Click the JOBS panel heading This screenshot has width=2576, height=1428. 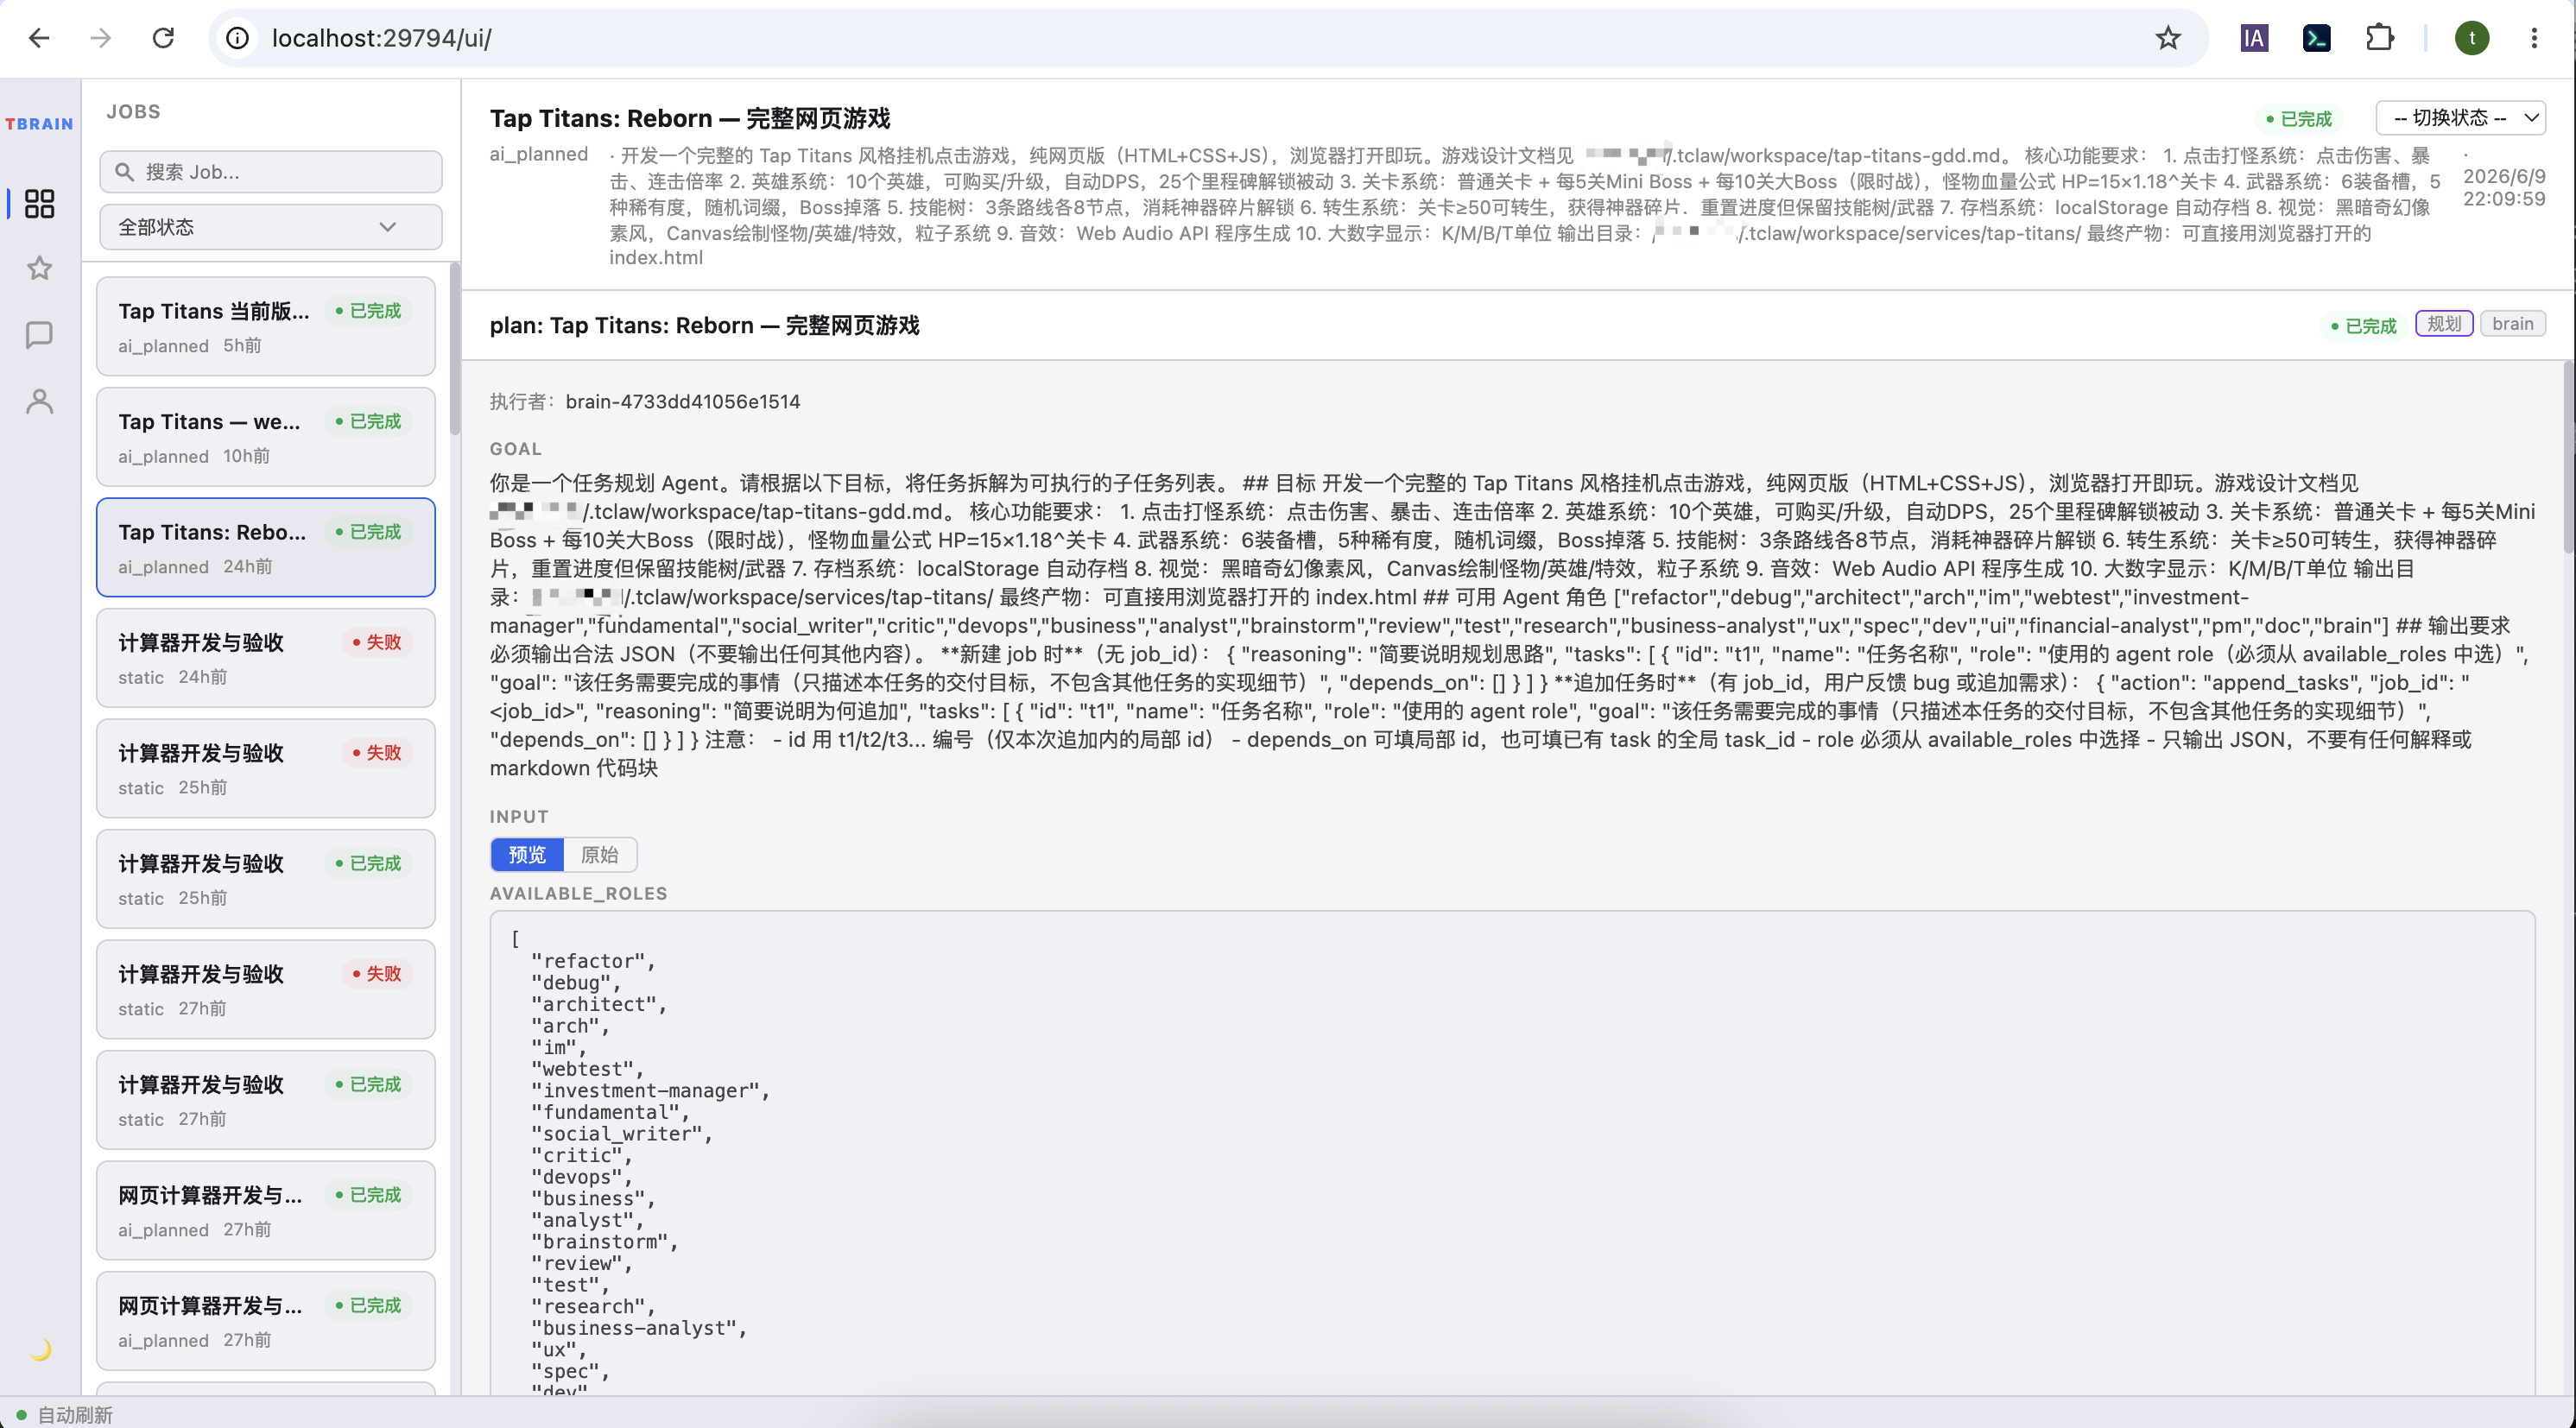(x=133, y=112)
